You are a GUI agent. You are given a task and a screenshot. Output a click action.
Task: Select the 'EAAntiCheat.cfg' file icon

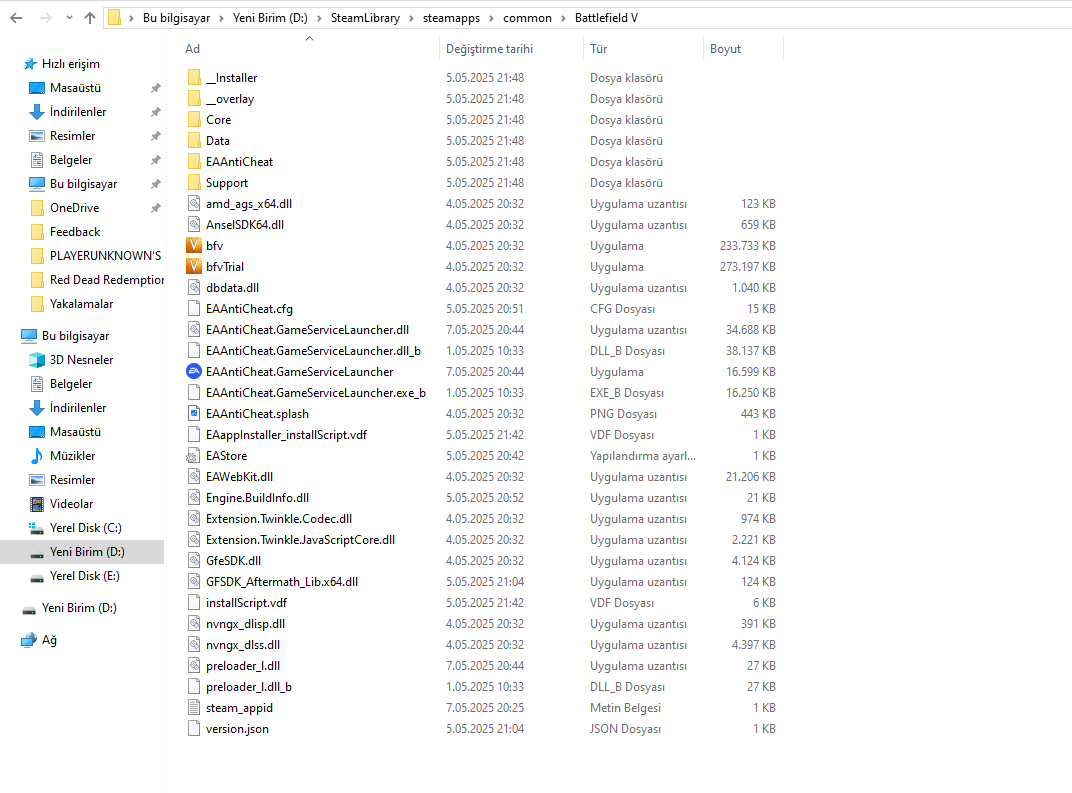(x=194, y=308)
